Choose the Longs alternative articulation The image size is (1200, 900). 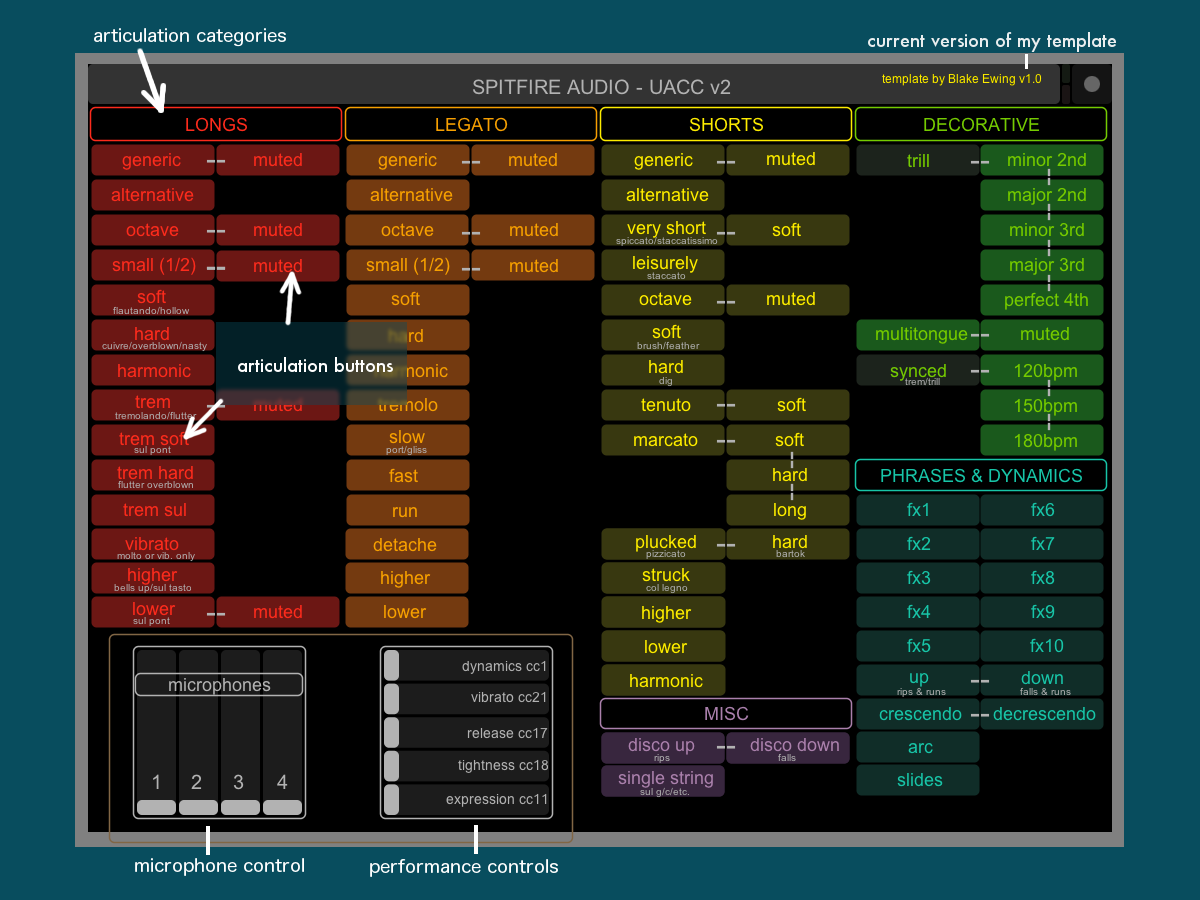pos(152,195)
